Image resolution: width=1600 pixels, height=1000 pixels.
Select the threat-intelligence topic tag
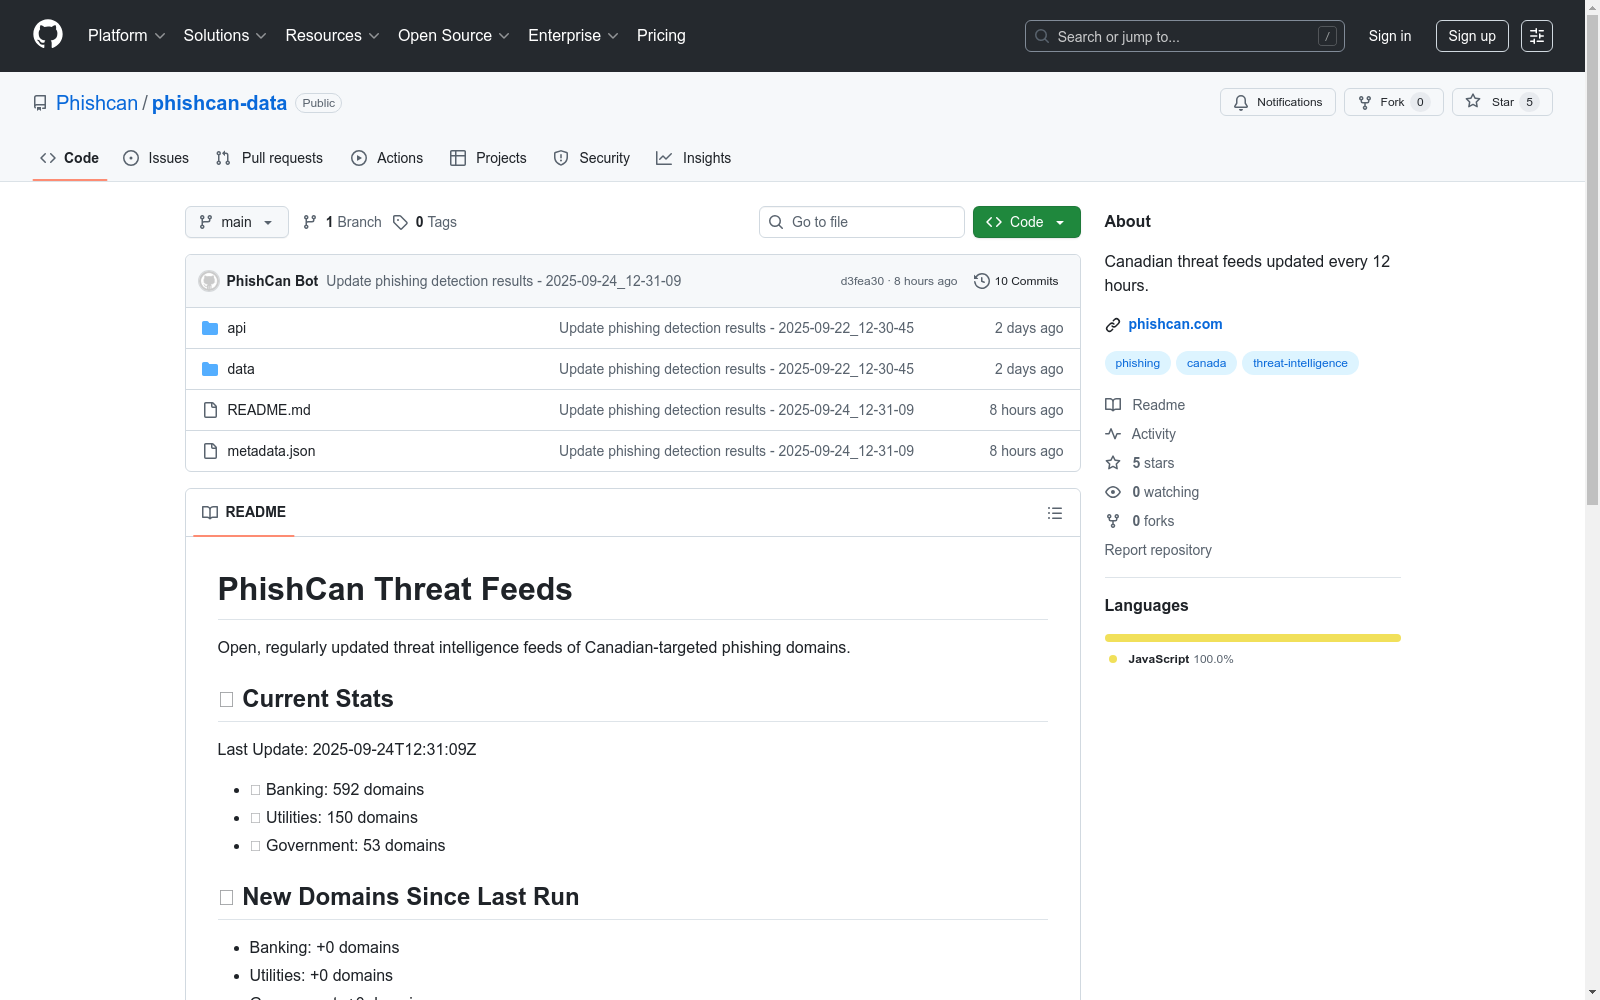(1300, 363)
